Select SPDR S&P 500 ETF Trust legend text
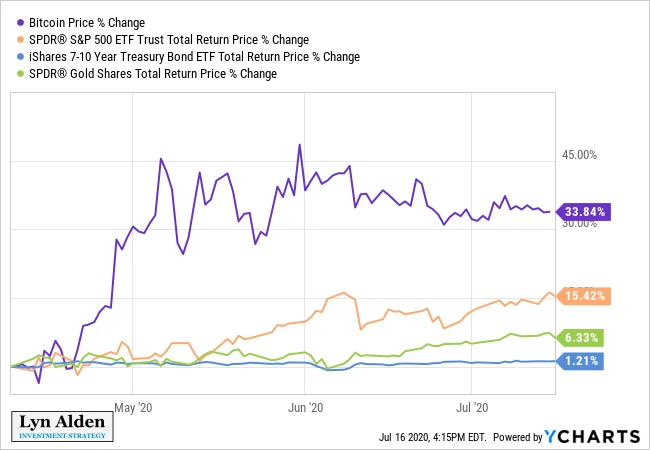650x450 pixels. point(169,40)
